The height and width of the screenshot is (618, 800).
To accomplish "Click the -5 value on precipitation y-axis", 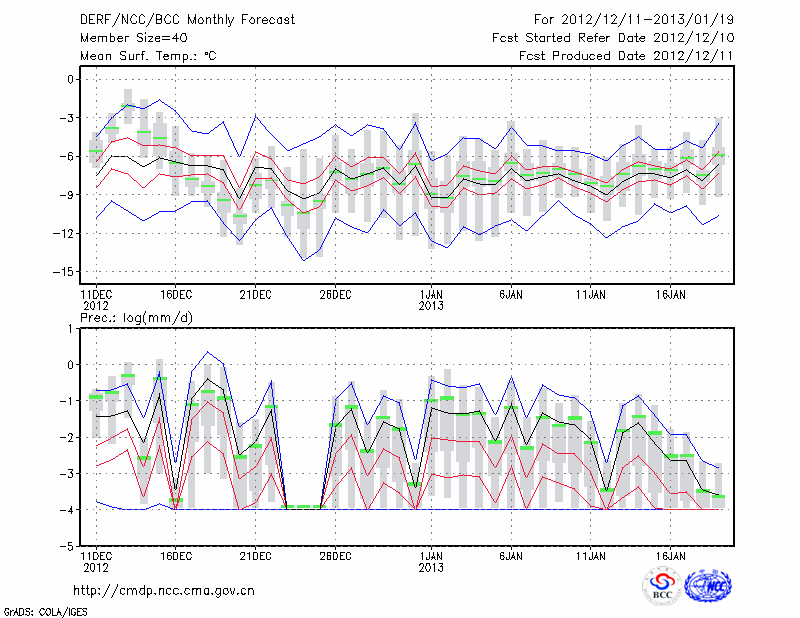I will point(69,548).
